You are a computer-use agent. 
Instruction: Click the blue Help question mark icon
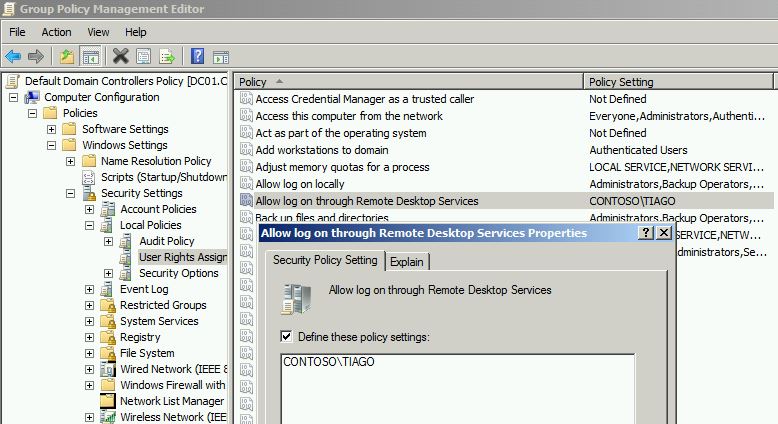point(198,56)
